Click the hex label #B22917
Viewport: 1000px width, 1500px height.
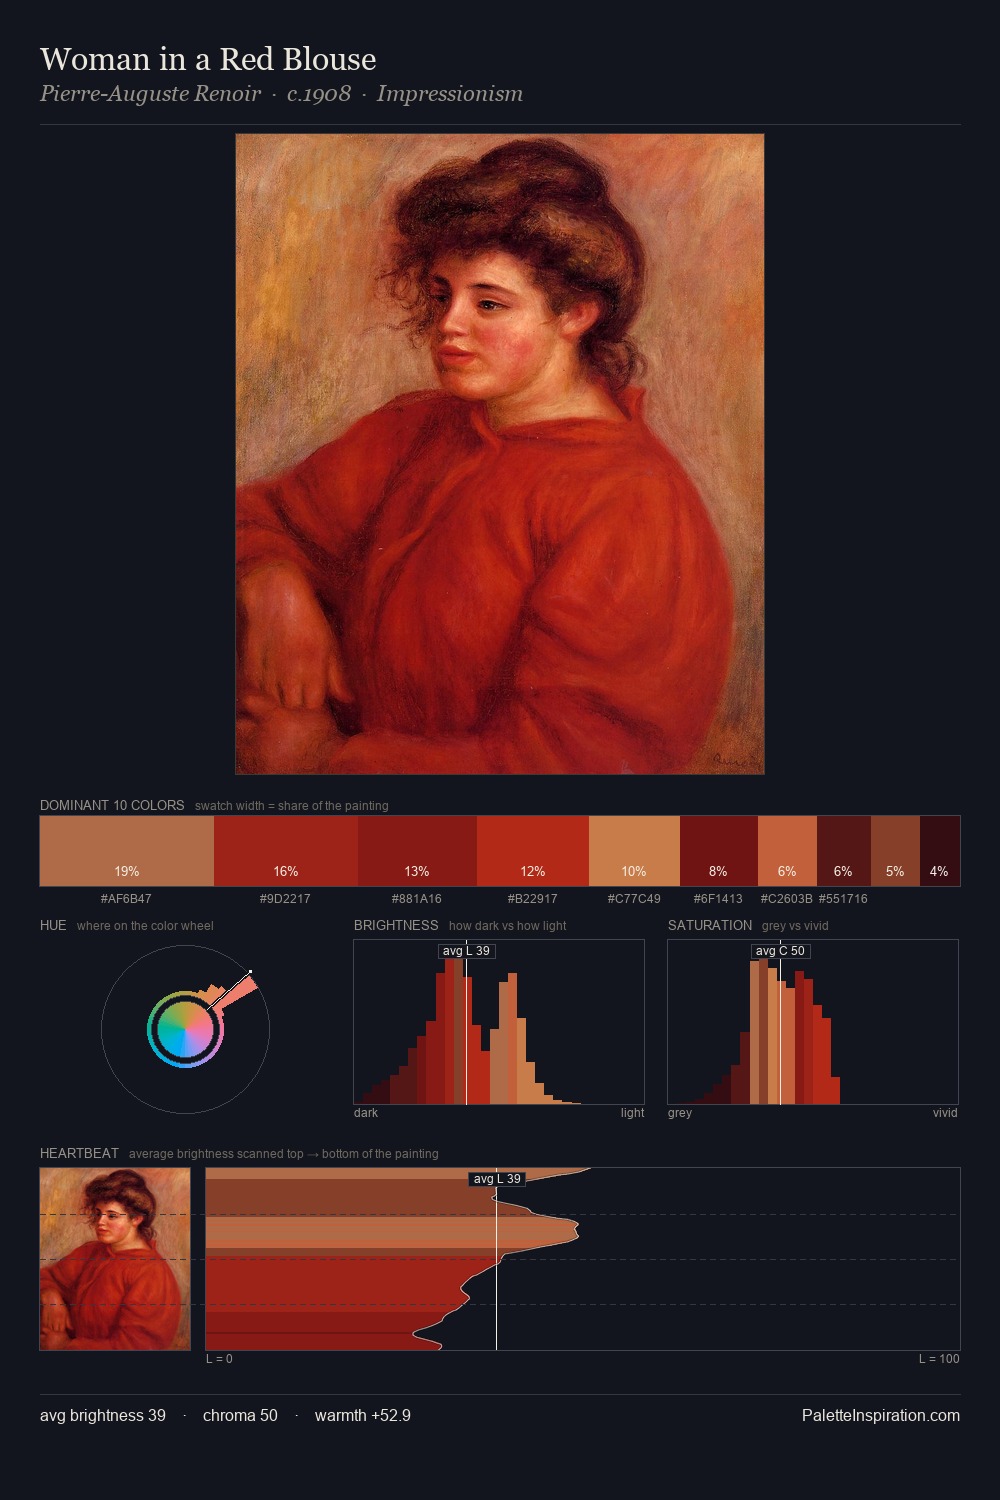(x=532, y=899)
